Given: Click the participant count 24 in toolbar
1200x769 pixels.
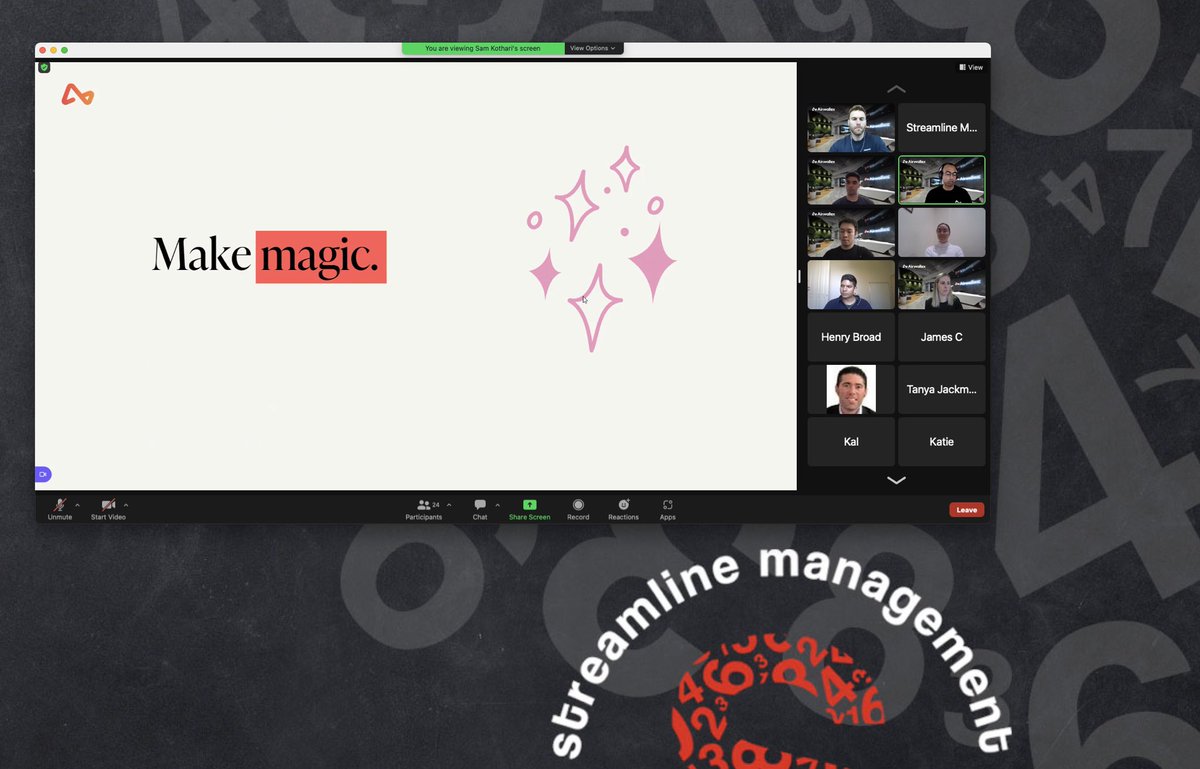Looking at the screenshot, I should tap(436, 505).
